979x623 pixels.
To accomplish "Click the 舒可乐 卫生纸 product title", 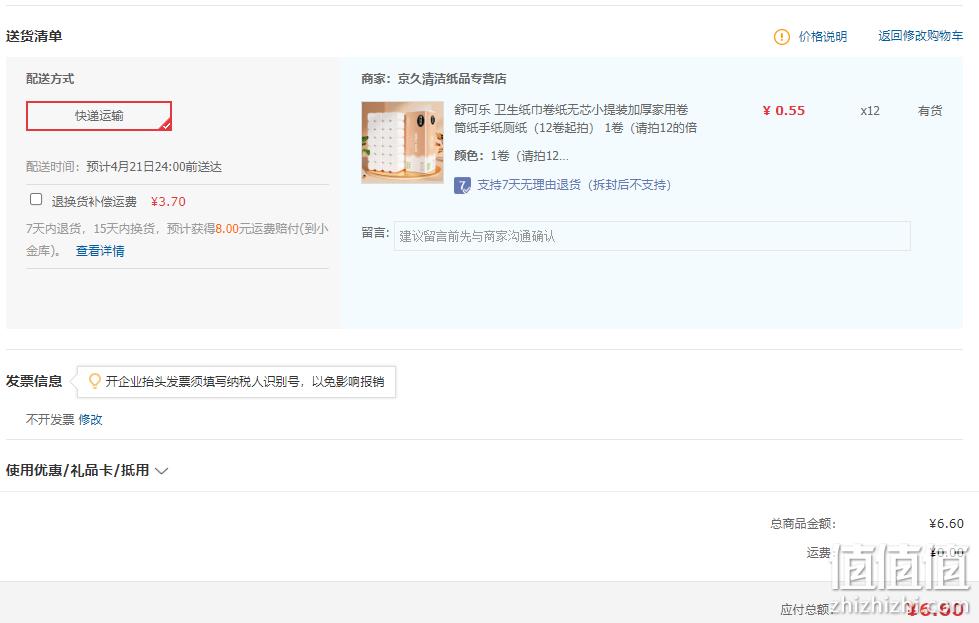I will (x=576, y=119).
